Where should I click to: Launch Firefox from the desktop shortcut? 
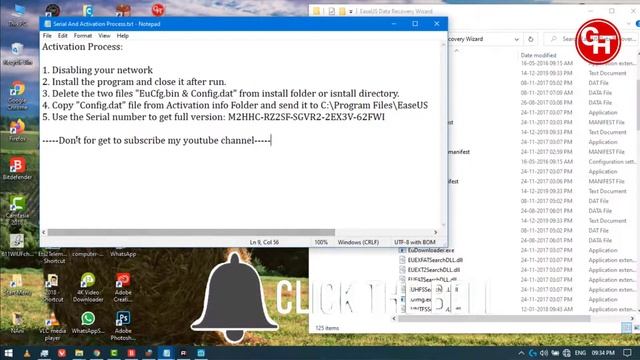pos(17,130)
